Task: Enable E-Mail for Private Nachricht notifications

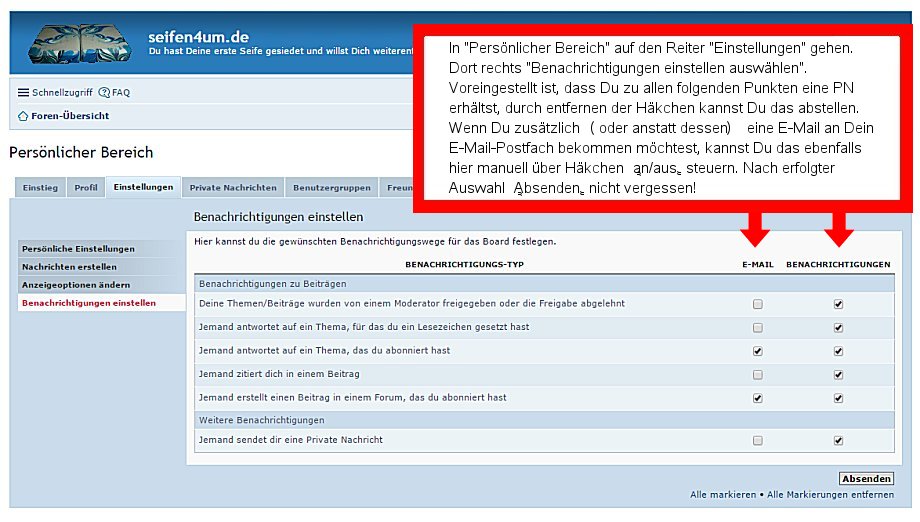Action: point(757,440)
